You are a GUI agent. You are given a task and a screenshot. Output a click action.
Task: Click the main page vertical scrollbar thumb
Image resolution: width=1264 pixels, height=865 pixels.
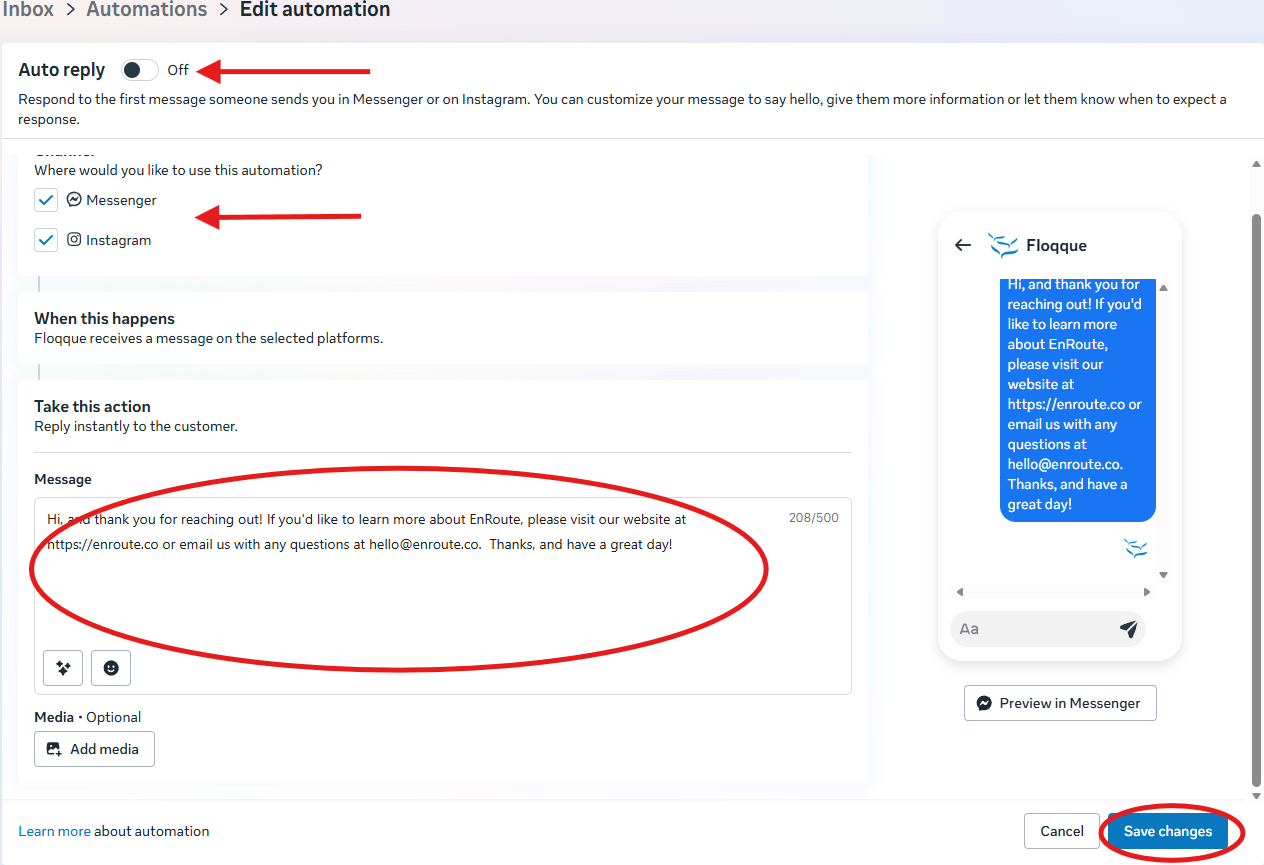(x=1257, y=500)
